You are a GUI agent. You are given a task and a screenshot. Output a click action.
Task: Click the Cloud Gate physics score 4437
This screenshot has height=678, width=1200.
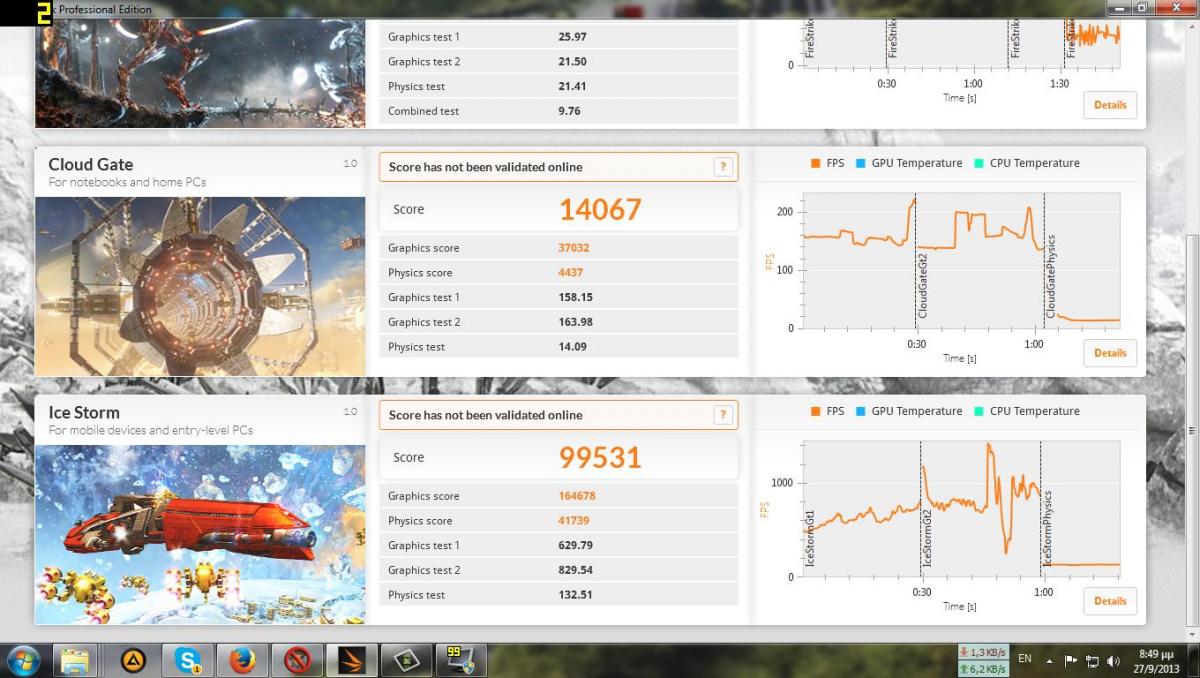pos(571,272)
